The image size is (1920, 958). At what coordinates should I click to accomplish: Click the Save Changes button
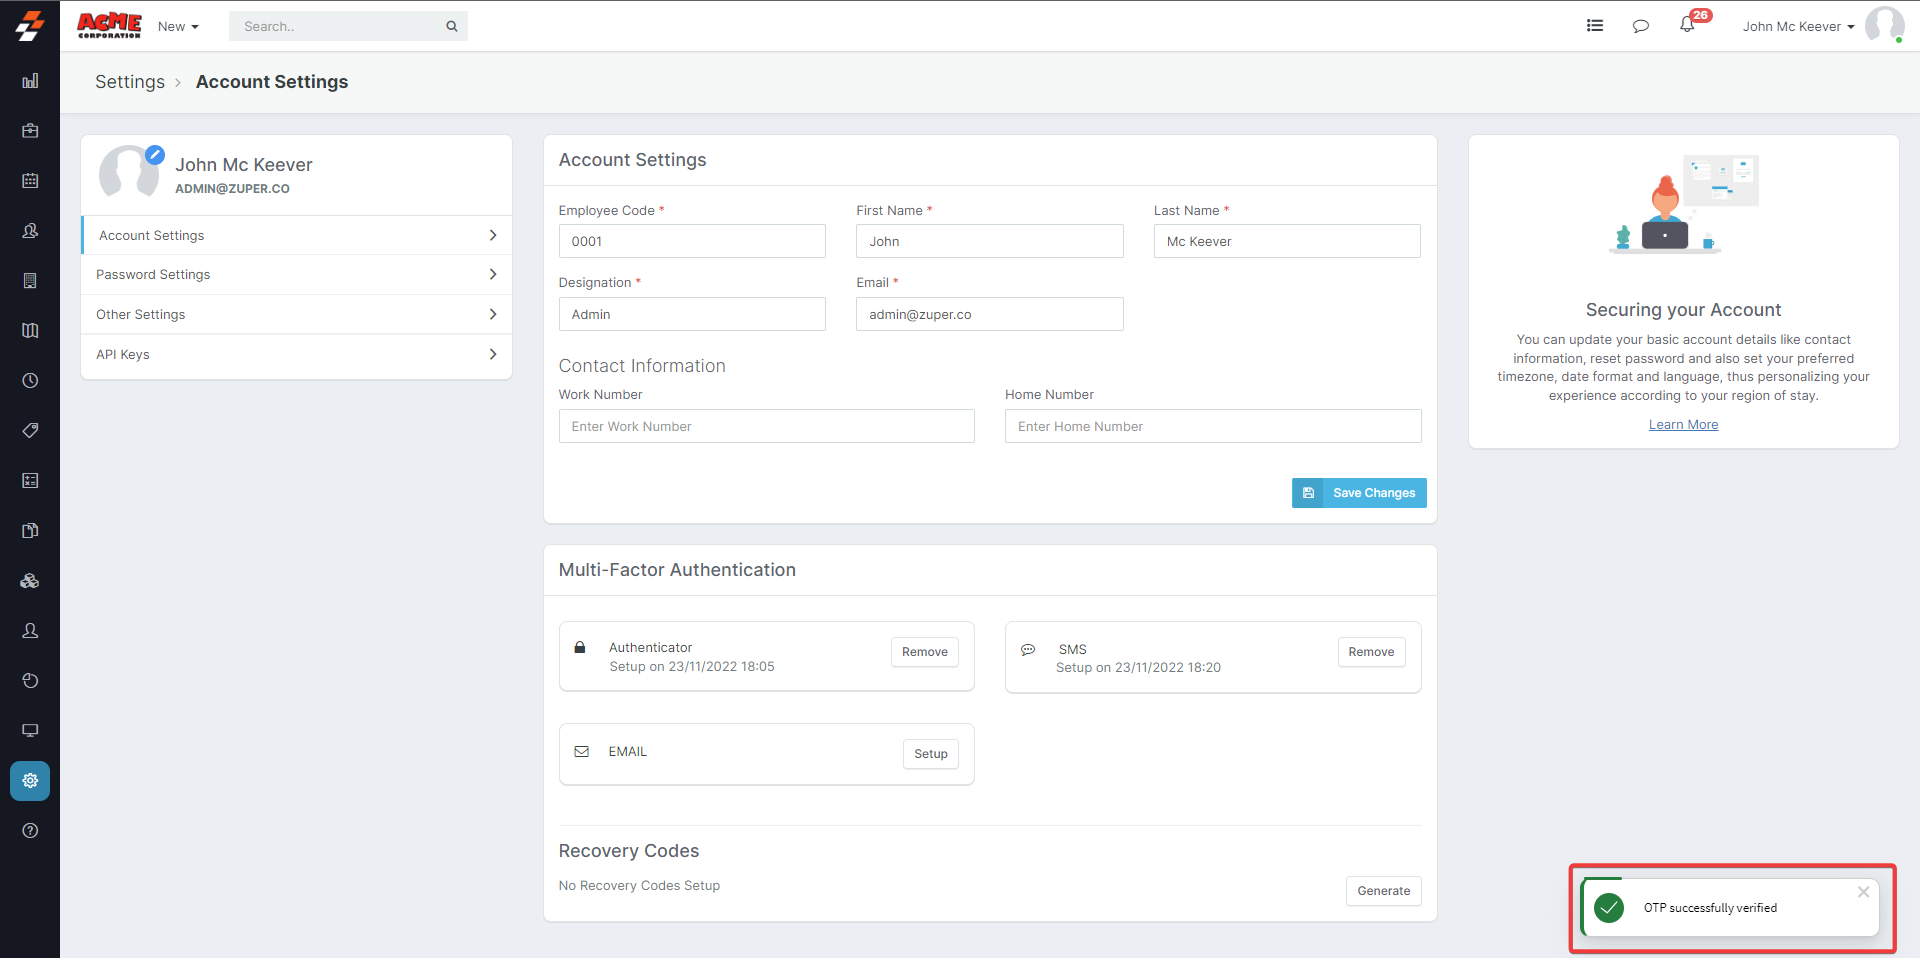tap(1359, 493)
